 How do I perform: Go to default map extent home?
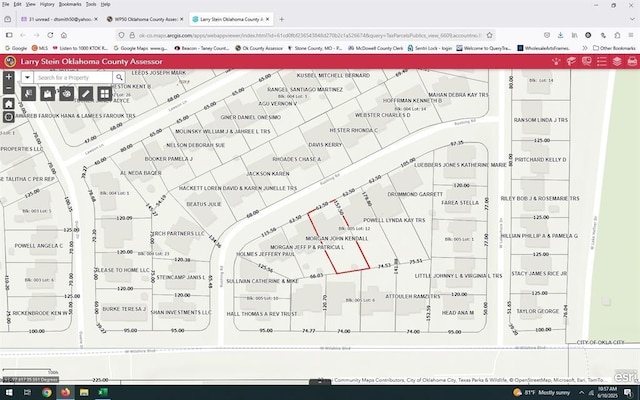click(x=9, y=104)
